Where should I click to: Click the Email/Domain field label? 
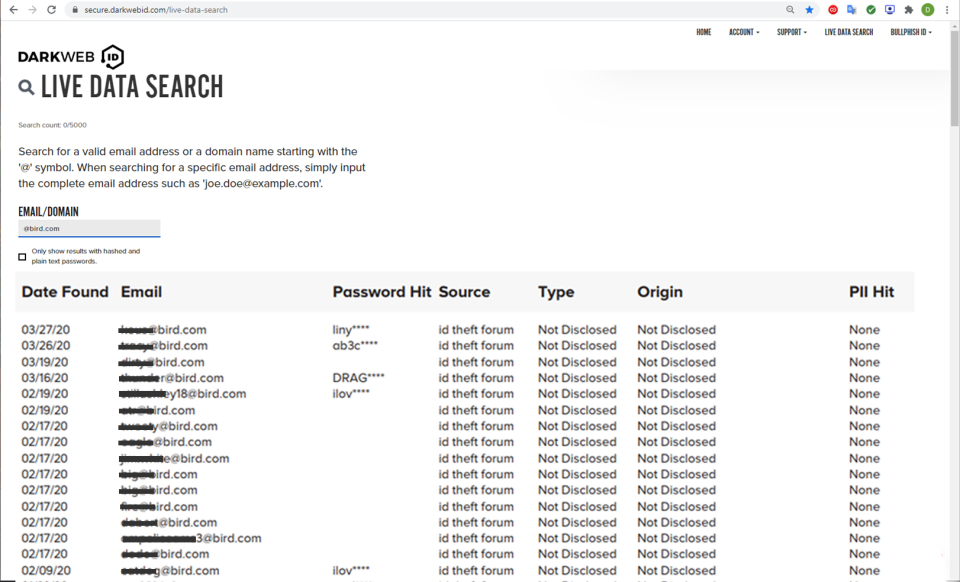click(x=48, y=212)
